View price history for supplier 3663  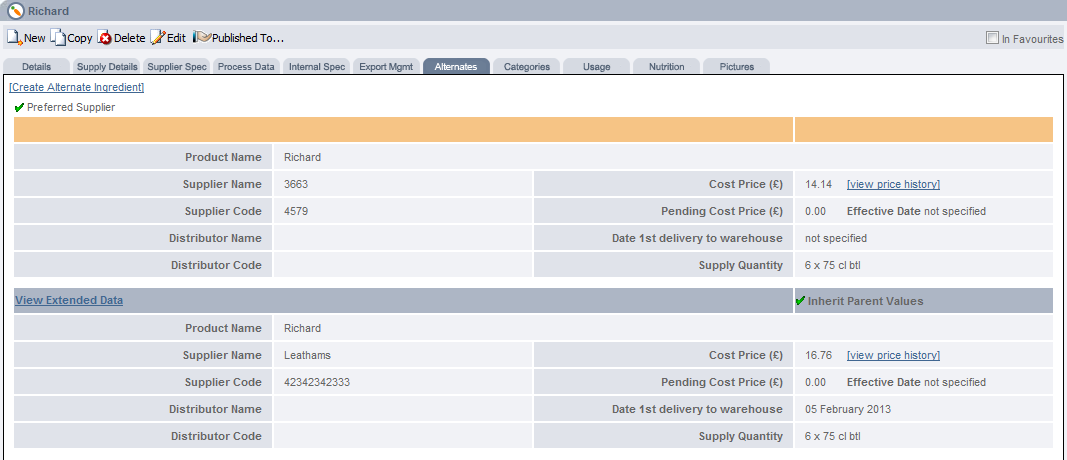[893, 184]
